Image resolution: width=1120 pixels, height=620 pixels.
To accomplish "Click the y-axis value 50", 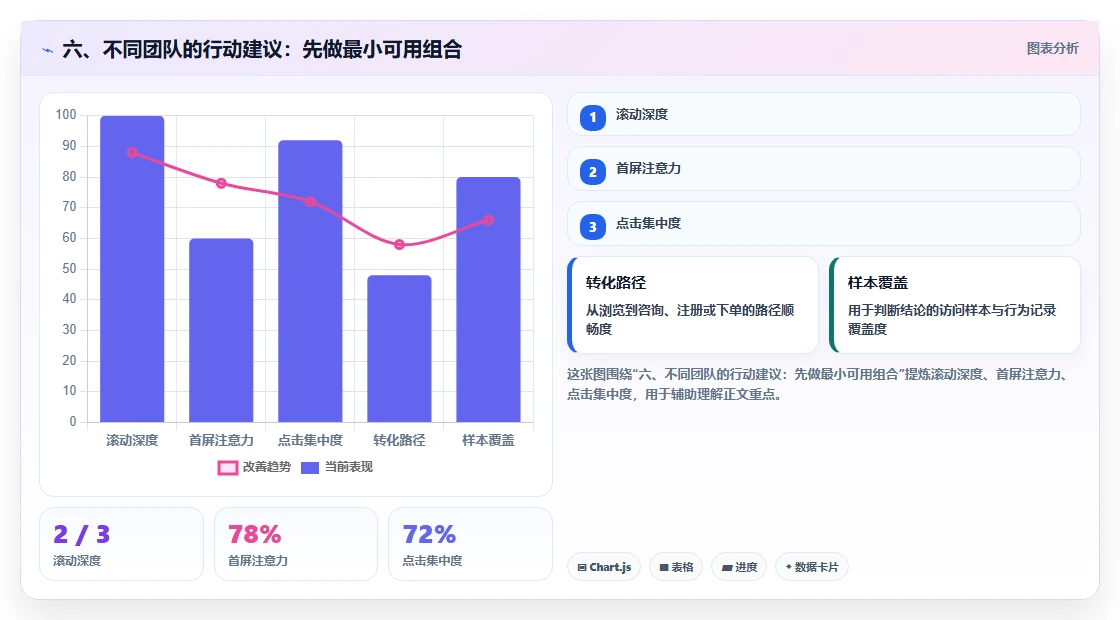I will coord(69,269).
